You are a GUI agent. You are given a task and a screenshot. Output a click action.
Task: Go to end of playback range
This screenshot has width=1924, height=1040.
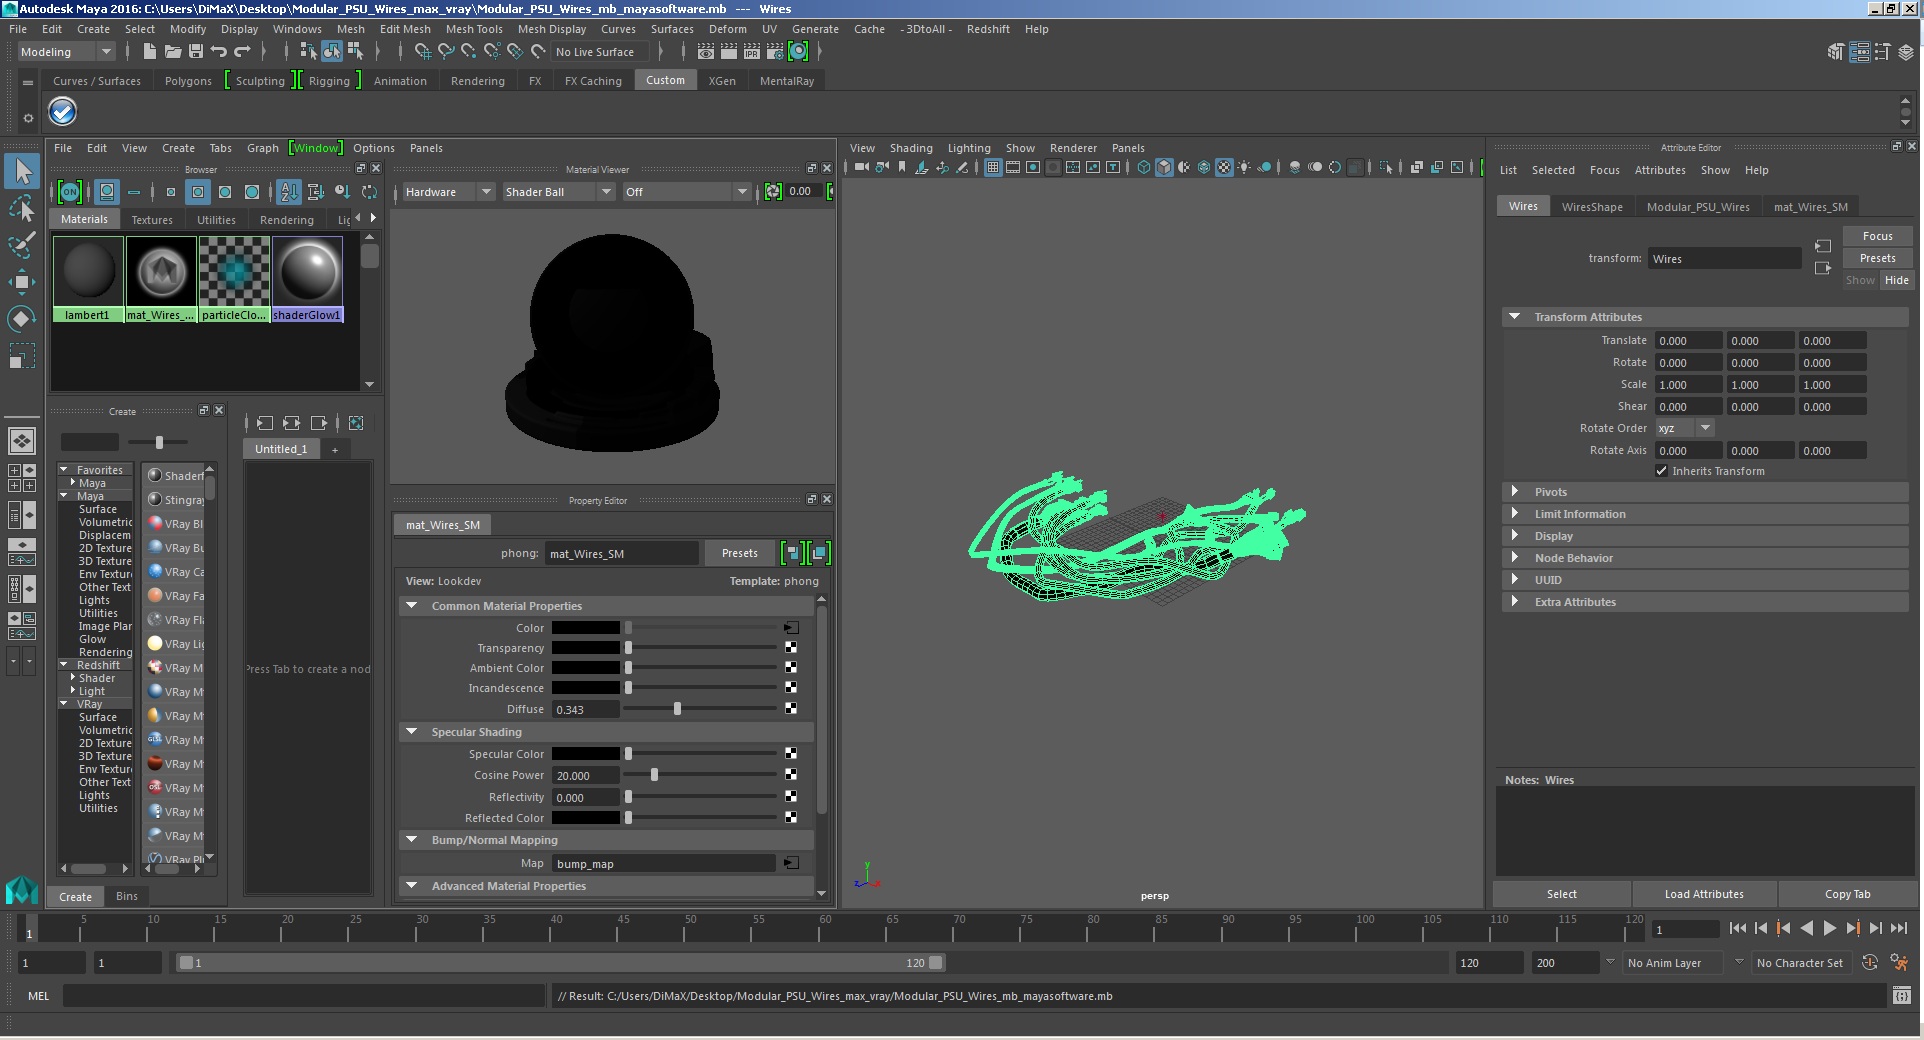tap(1898, 928)
